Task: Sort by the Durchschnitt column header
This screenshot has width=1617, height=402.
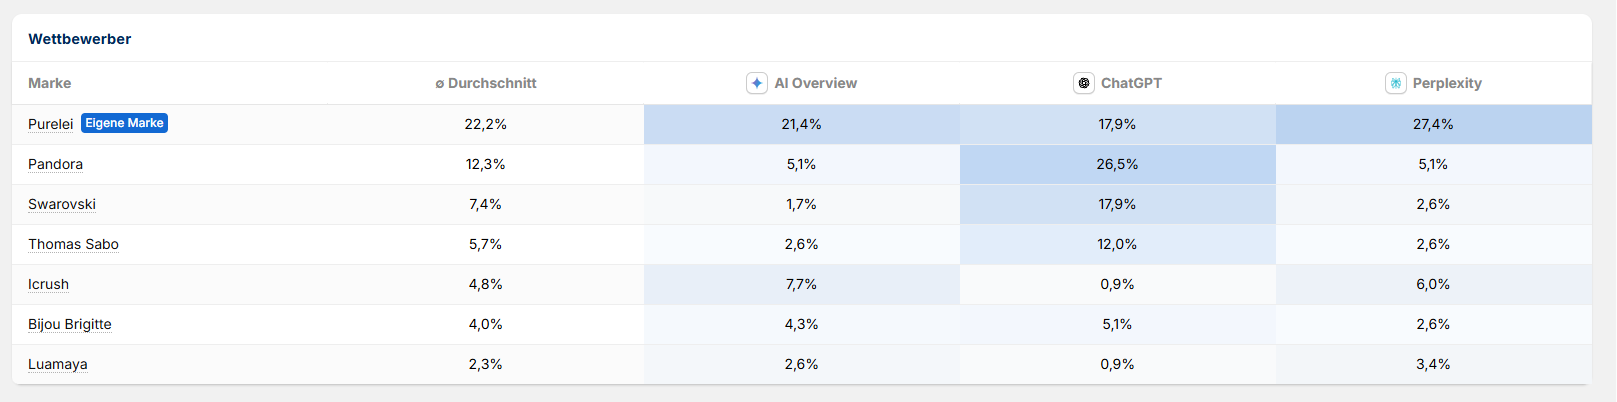Action: (x=486, y=83)
